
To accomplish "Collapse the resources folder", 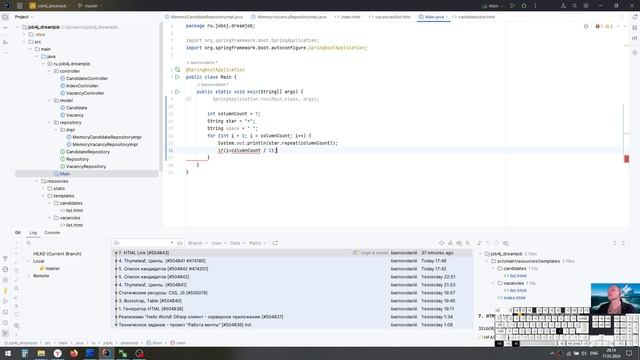I will tap(37, 181).
